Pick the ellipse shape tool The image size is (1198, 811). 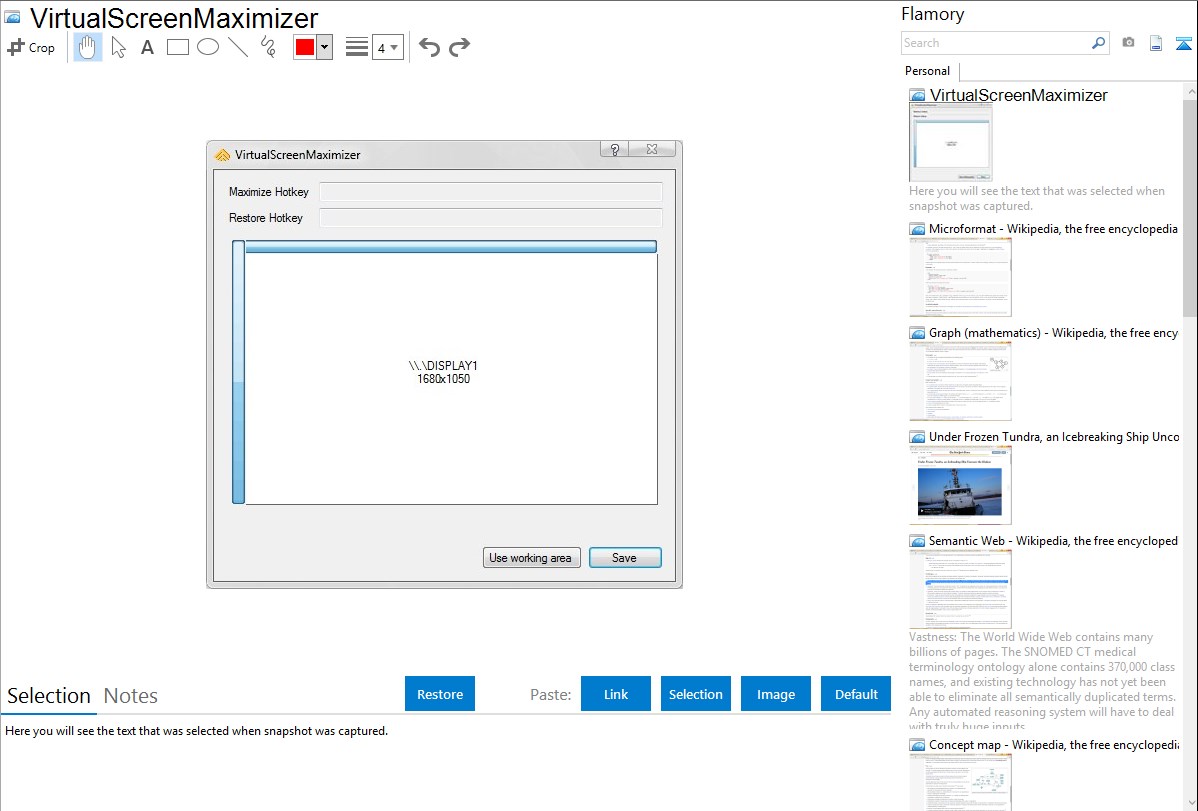[208, 47]
